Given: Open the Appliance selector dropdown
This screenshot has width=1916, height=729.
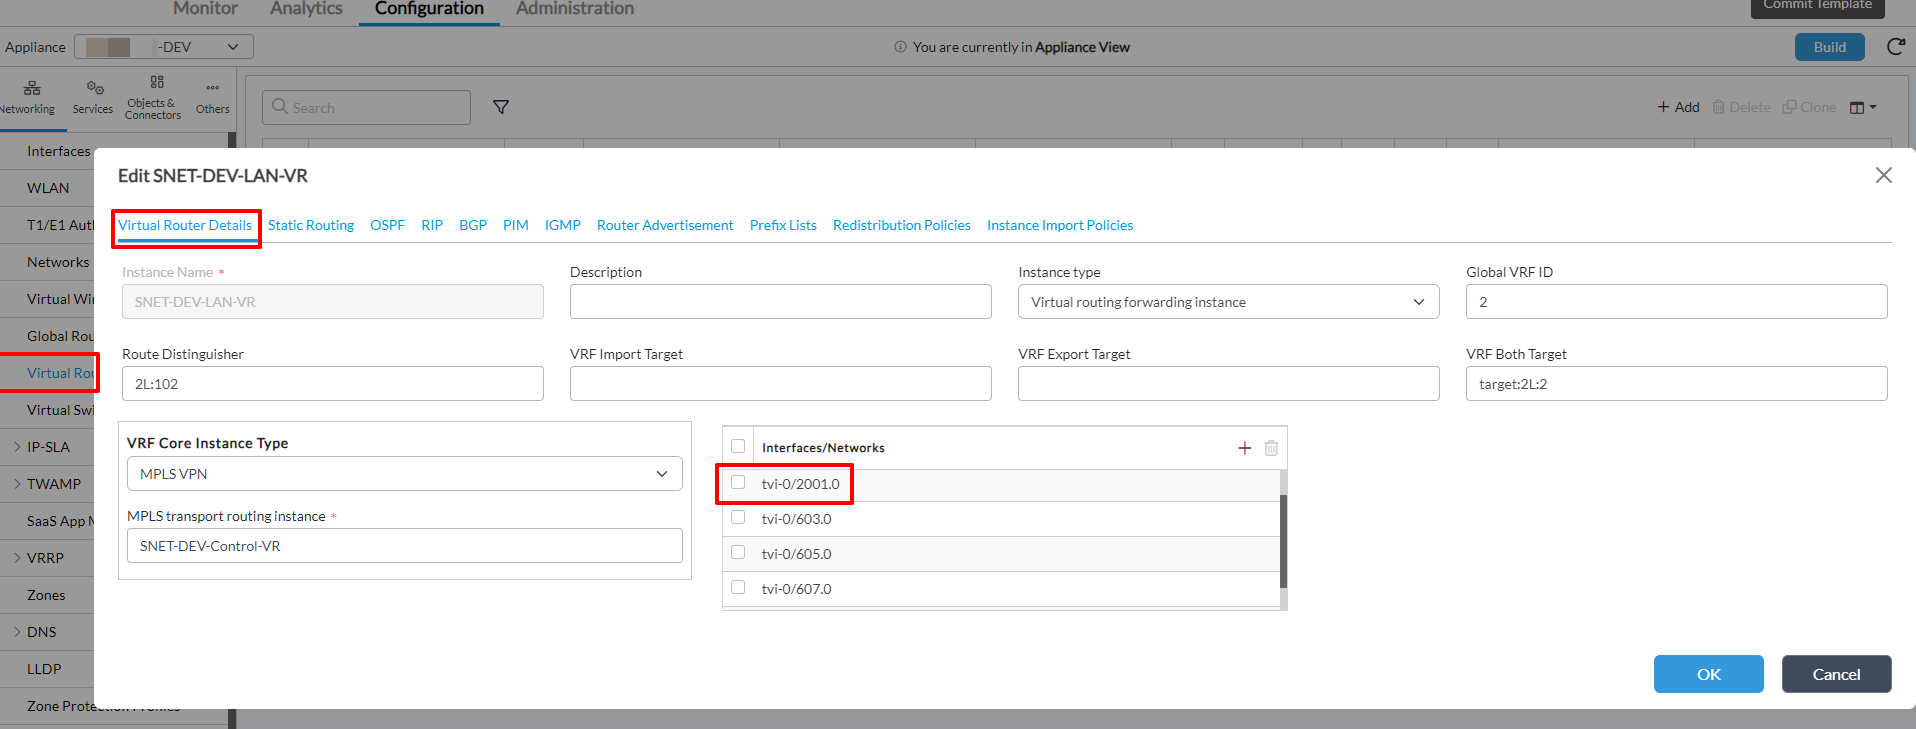Looking at the screenshot, I should tap(164, 47).
